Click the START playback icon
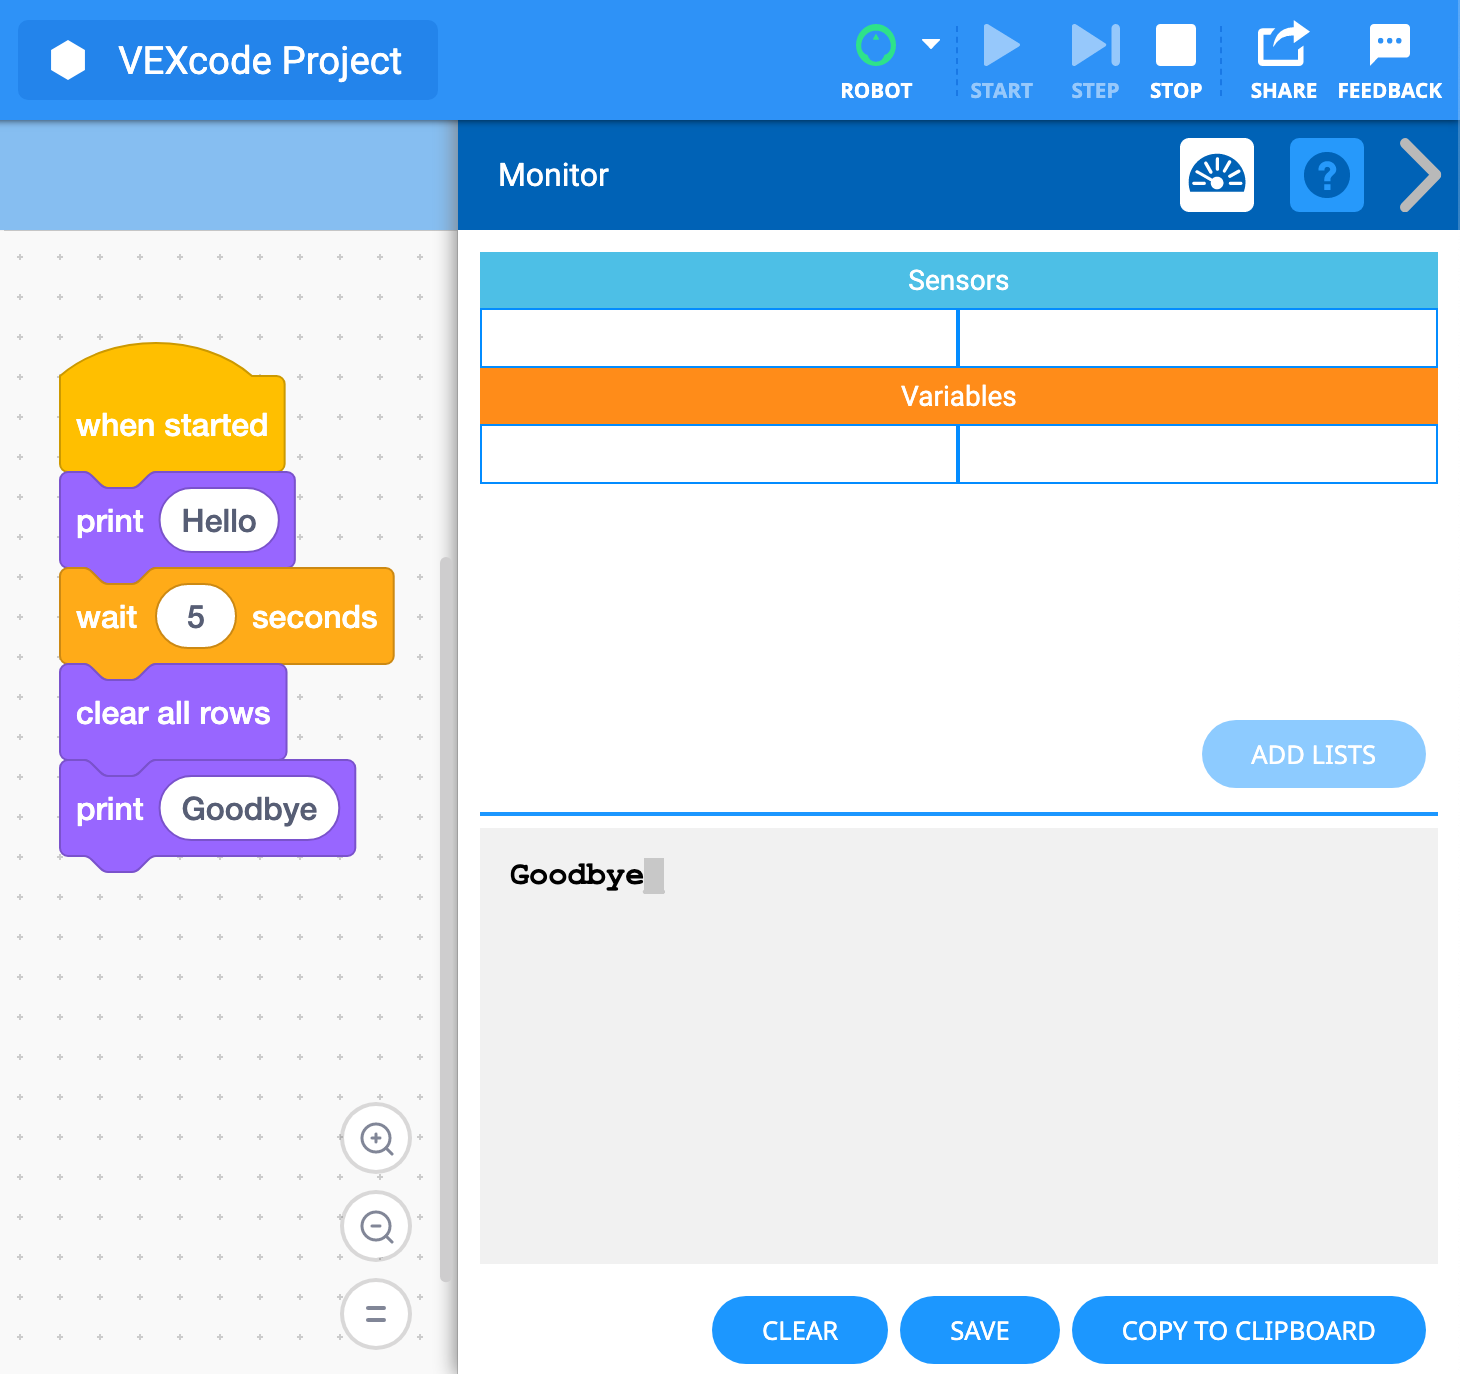This screenshot has height=1374, width=1460. point(1001,44)
